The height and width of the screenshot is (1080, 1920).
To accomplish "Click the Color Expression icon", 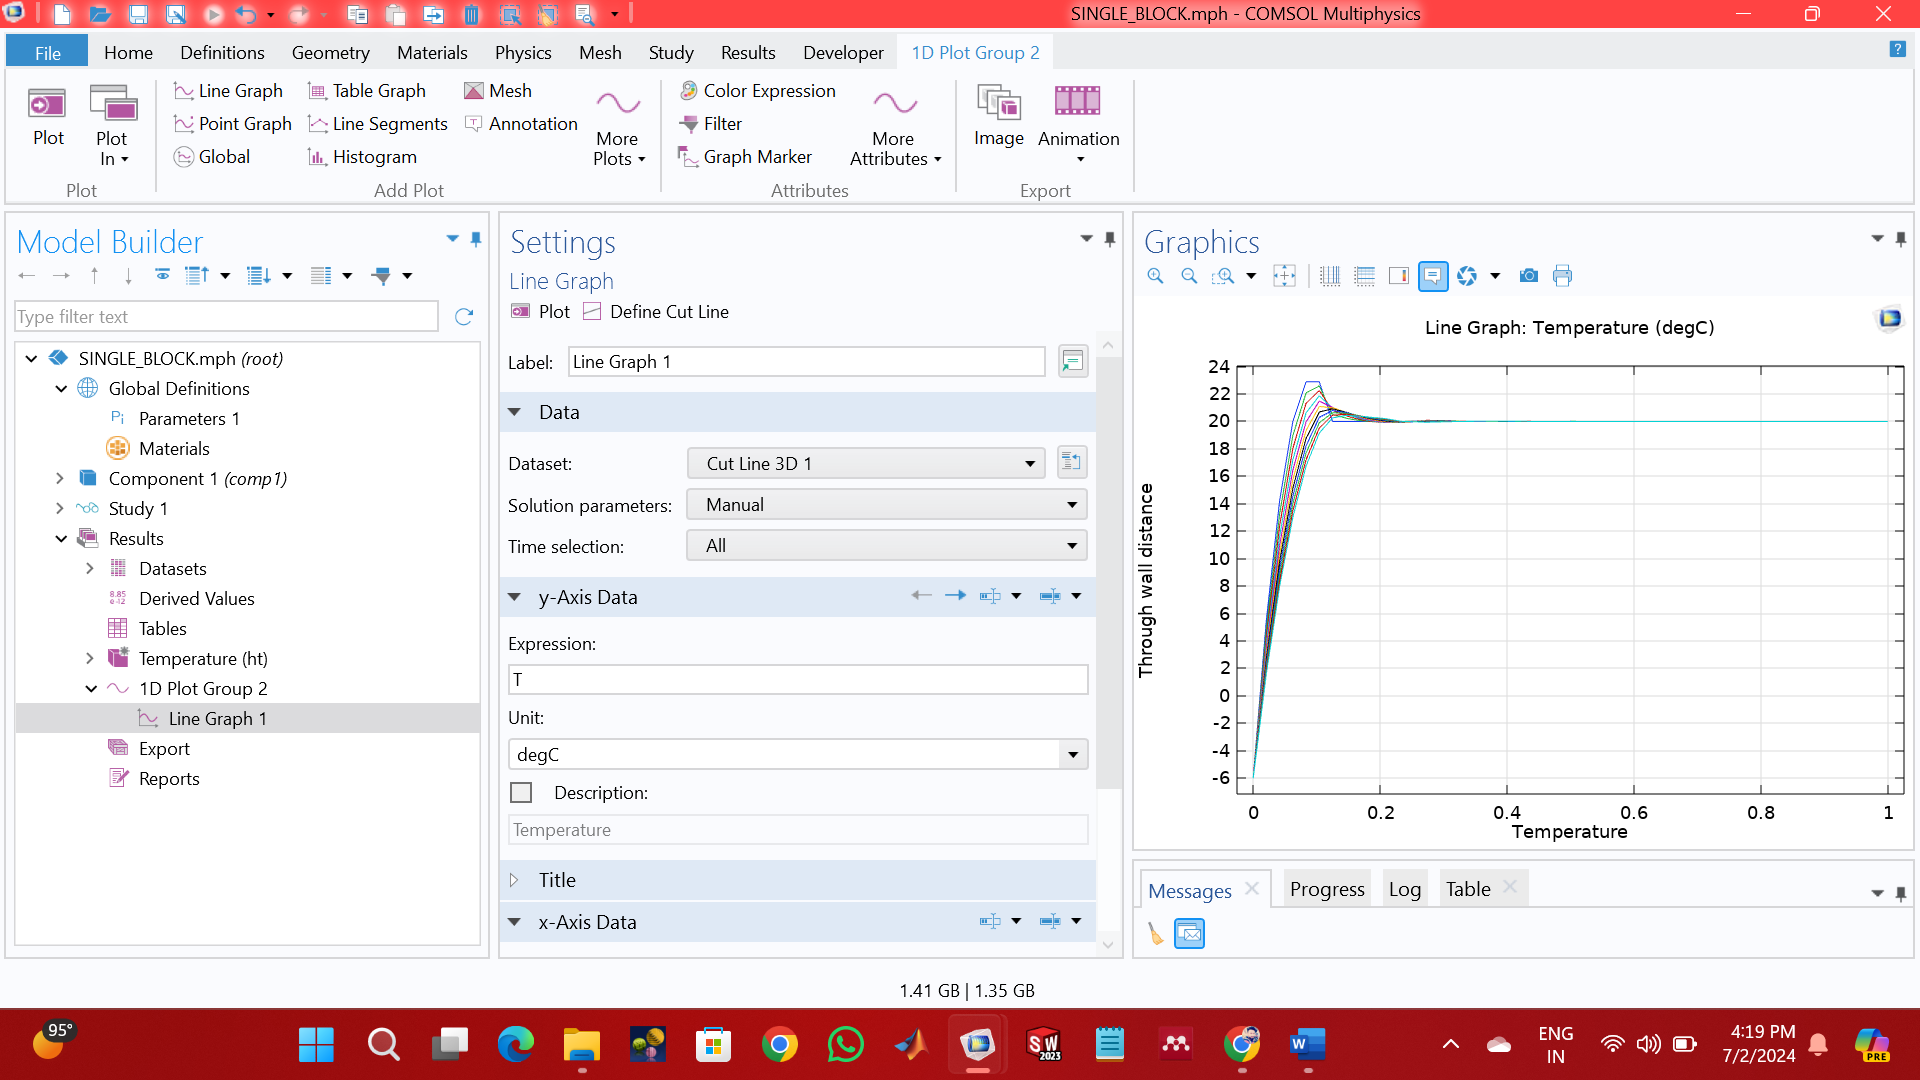I will coord(689,91).
